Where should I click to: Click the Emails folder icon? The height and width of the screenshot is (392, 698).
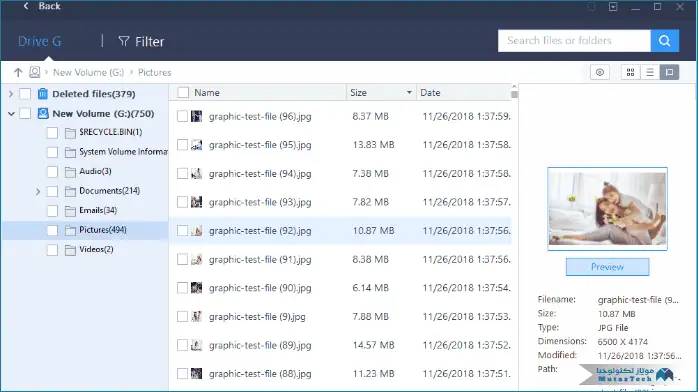(x=70, y=211)
